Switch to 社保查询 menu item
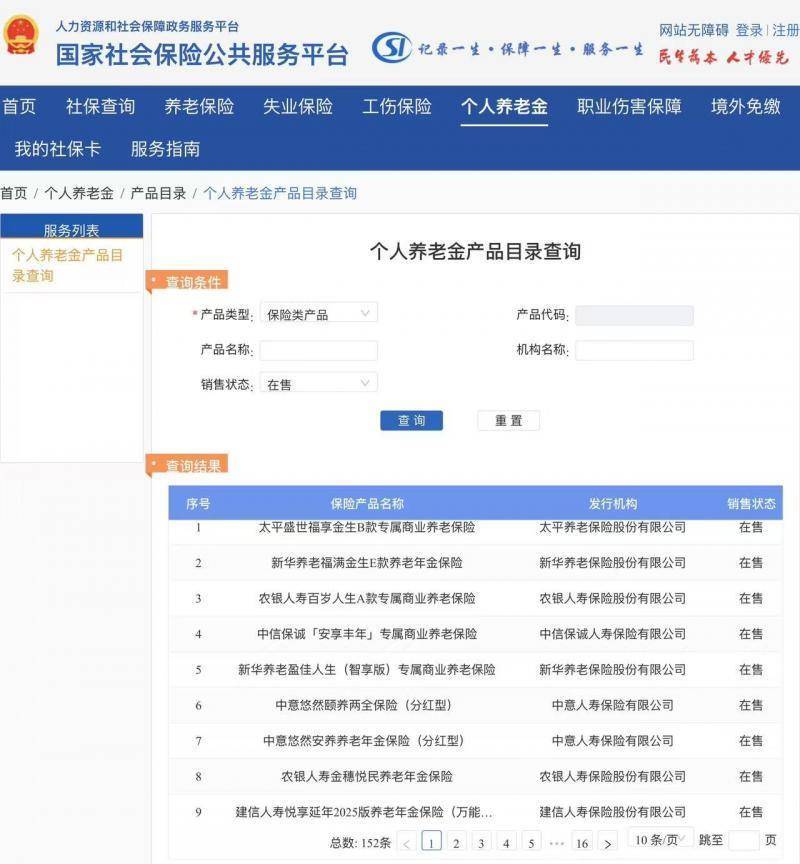The width and height of the screenshot is (800, 864). [100, 106]
